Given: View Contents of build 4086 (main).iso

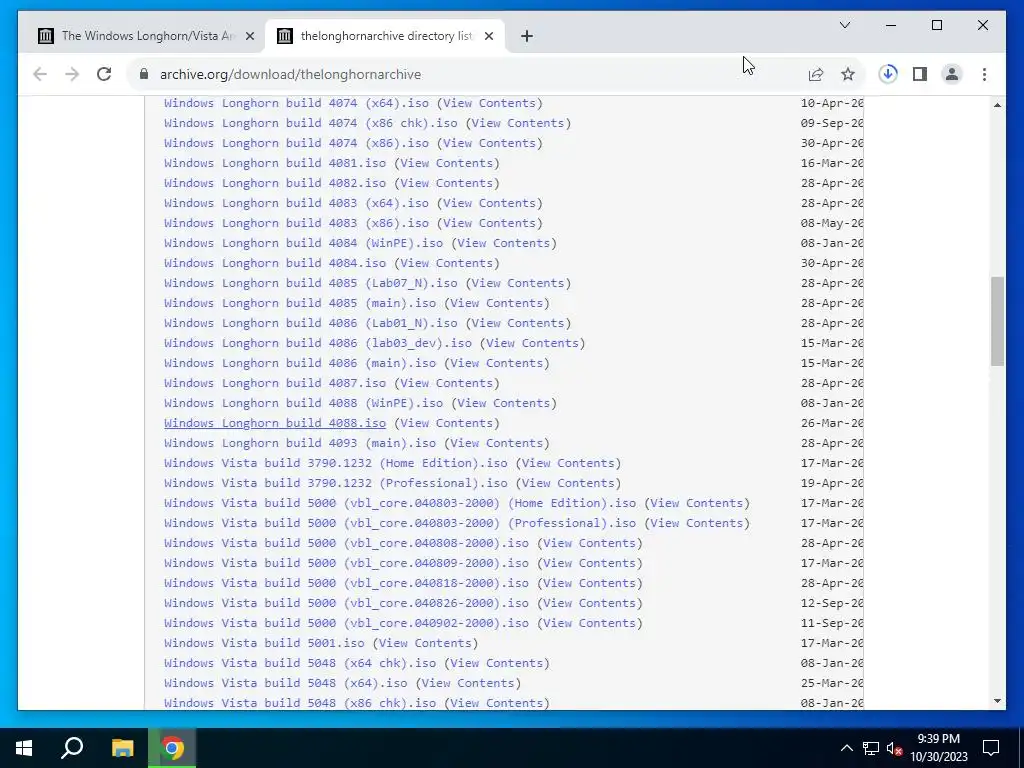Looking at the screenshot, I should click(497, 363).
